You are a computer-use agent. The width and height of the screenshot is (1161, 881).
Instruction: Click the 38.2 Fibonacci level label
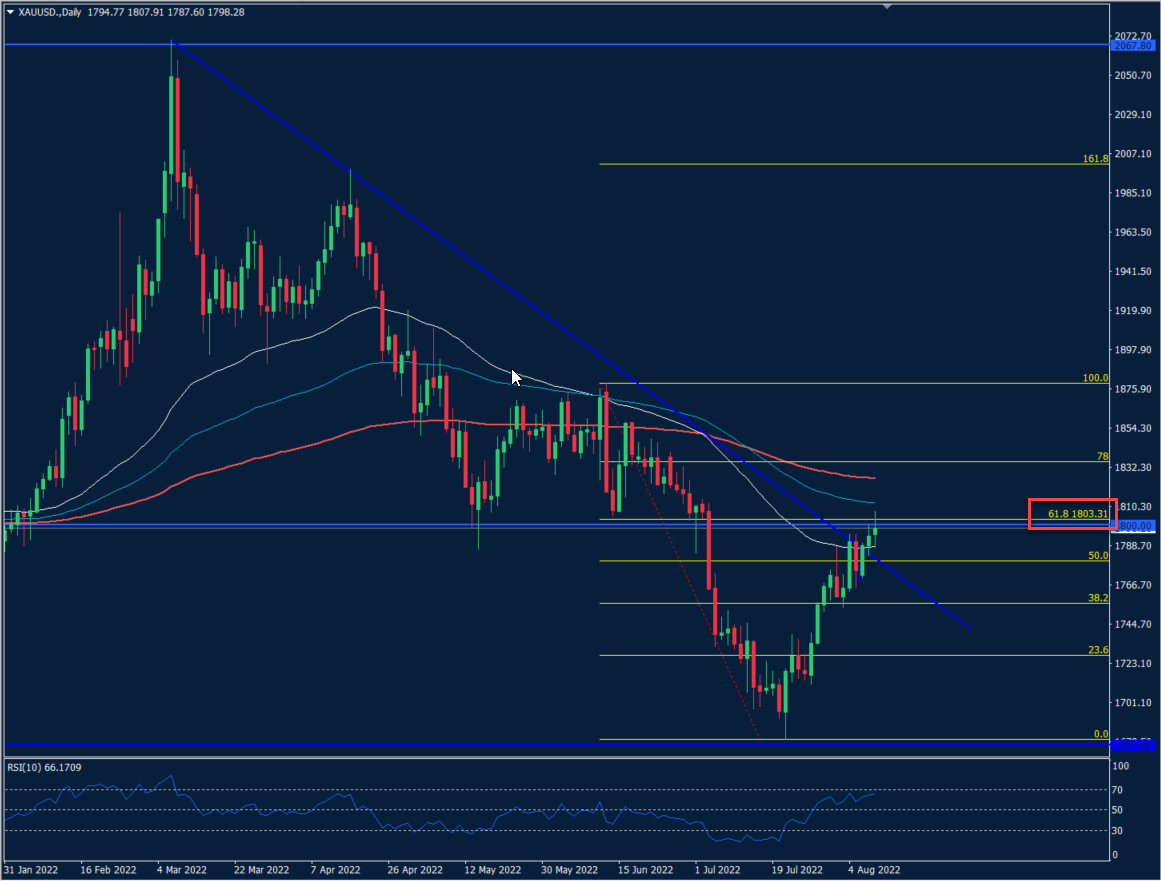1098,597
